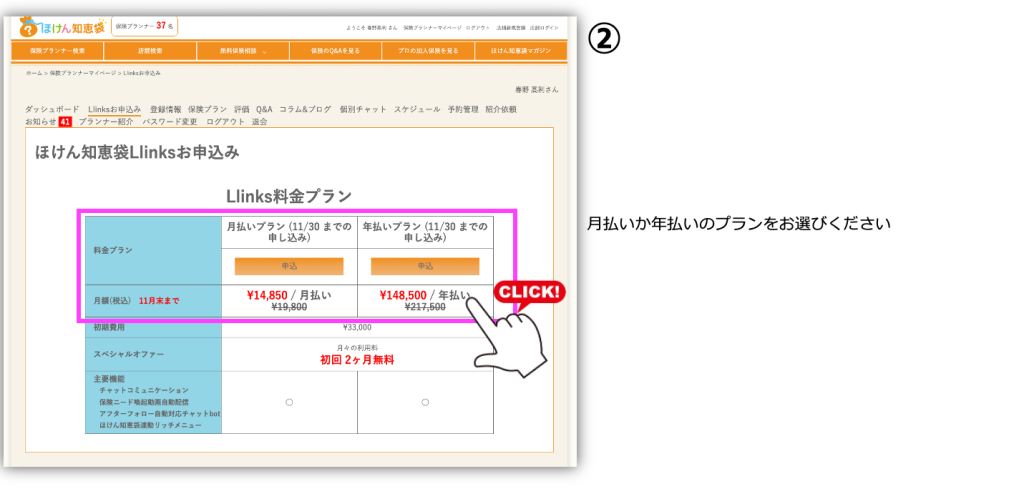Click the ¥33,000 初期費用 value
The width and height of the screenshot is (1024, 504).
(357, 327)
